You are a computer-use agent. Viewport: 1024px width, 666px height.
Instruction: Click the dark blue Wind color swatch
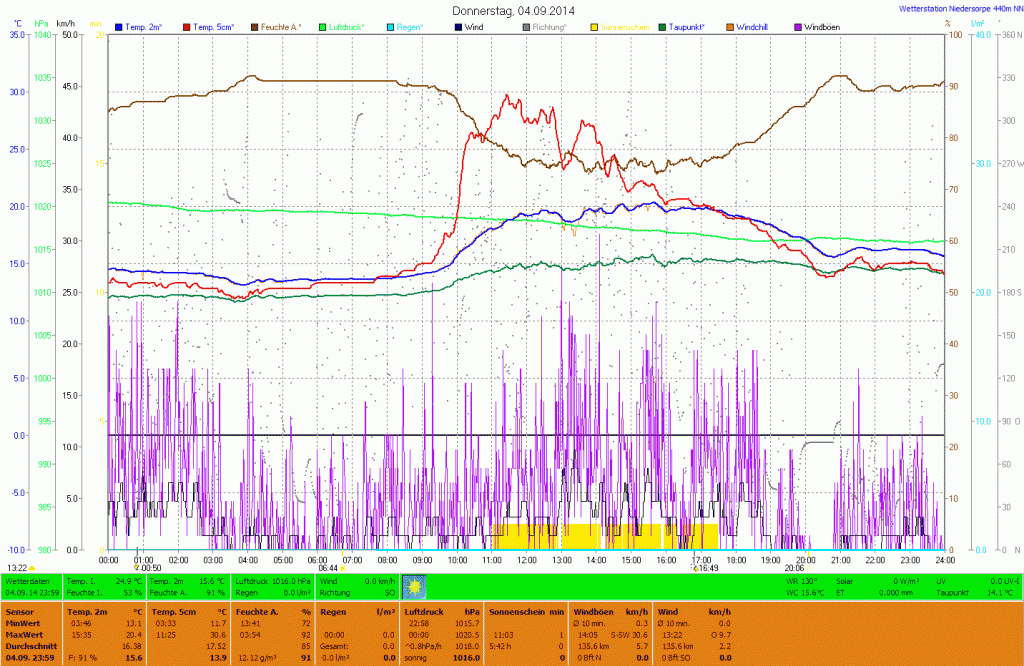click(x=456, y=26)
